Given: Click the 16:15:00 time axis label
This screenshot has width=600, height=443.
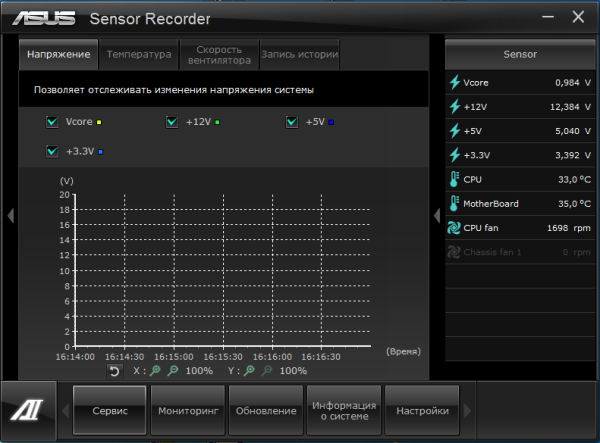Looking at the screenshot, I should [174, 357].
